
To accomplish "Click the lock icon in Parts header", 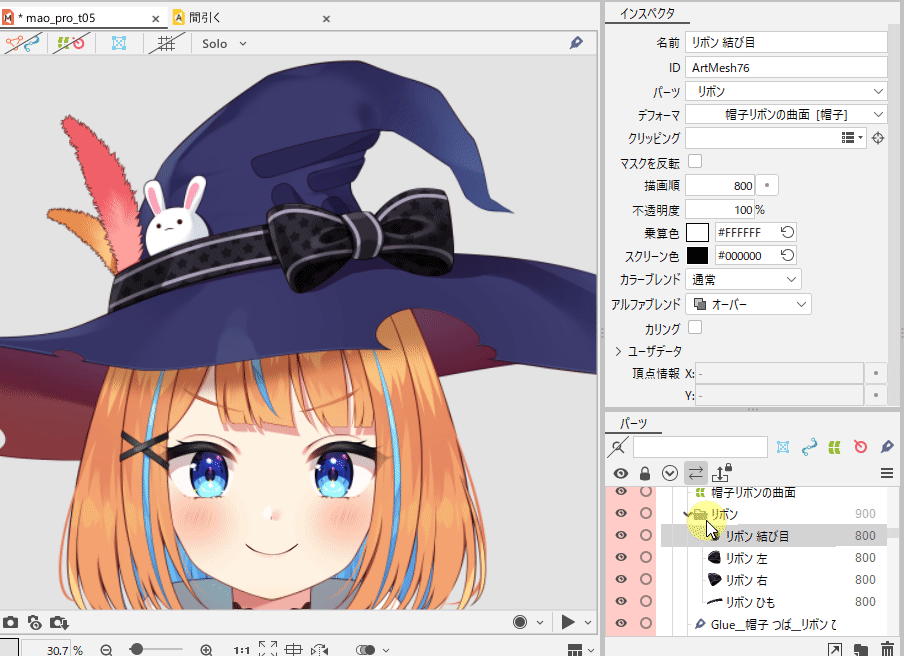I will tap(645, 473).
